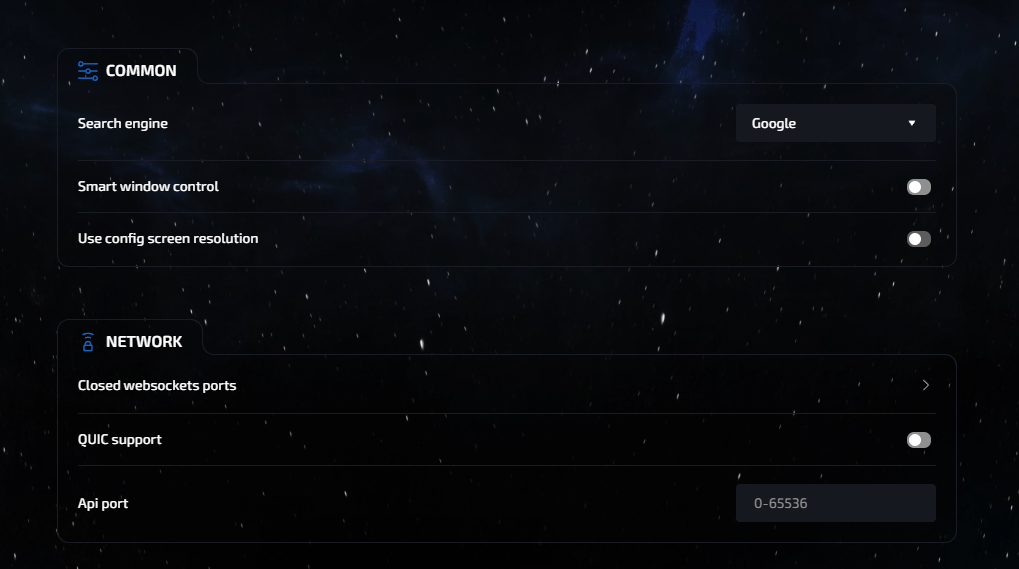The image size is (1019, 569).
Task: Click the Search engine label text
Action: pyautogui.click(x=123, y=123)
